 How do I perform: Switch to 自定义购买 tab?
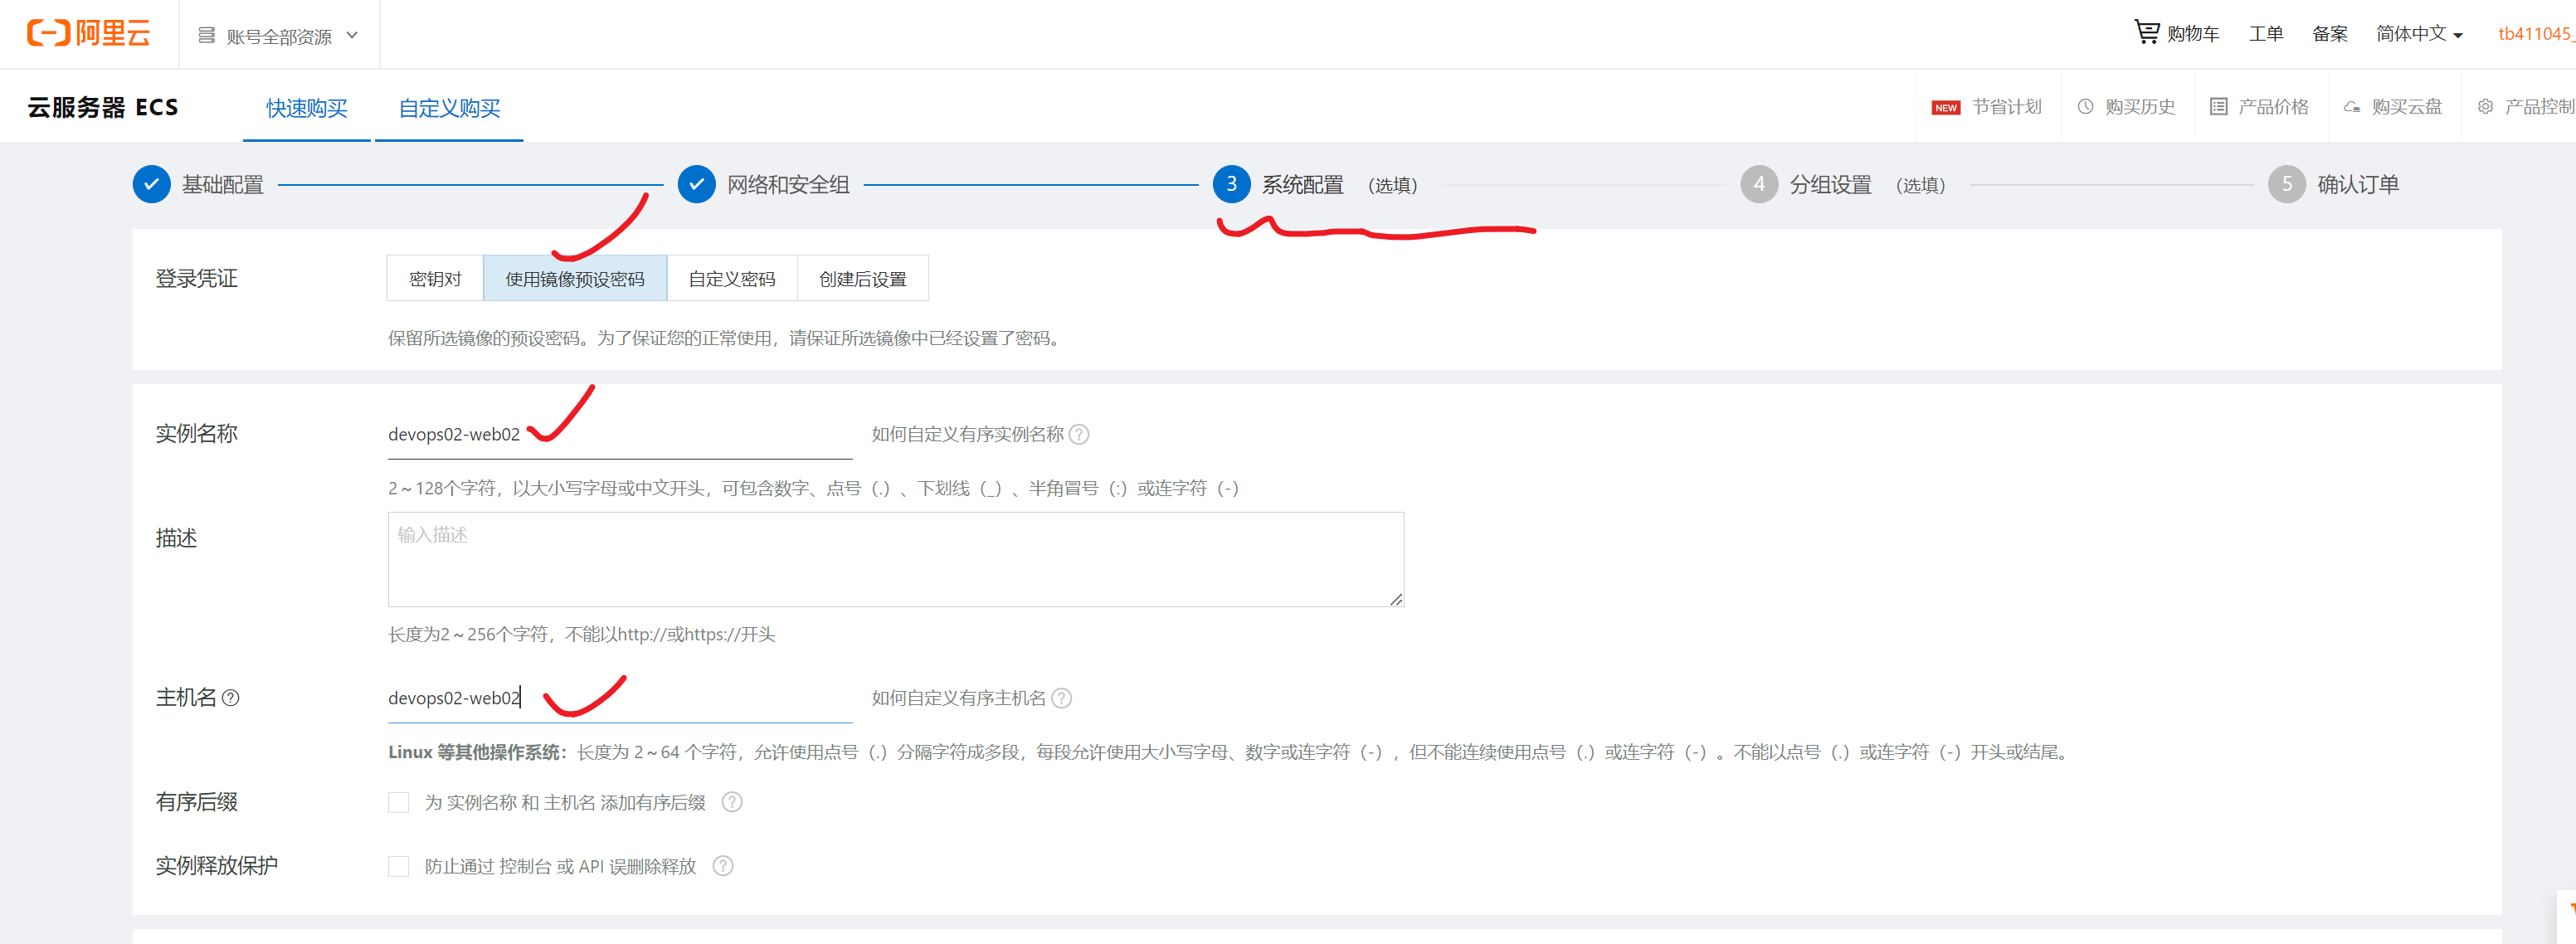[449, 108]
